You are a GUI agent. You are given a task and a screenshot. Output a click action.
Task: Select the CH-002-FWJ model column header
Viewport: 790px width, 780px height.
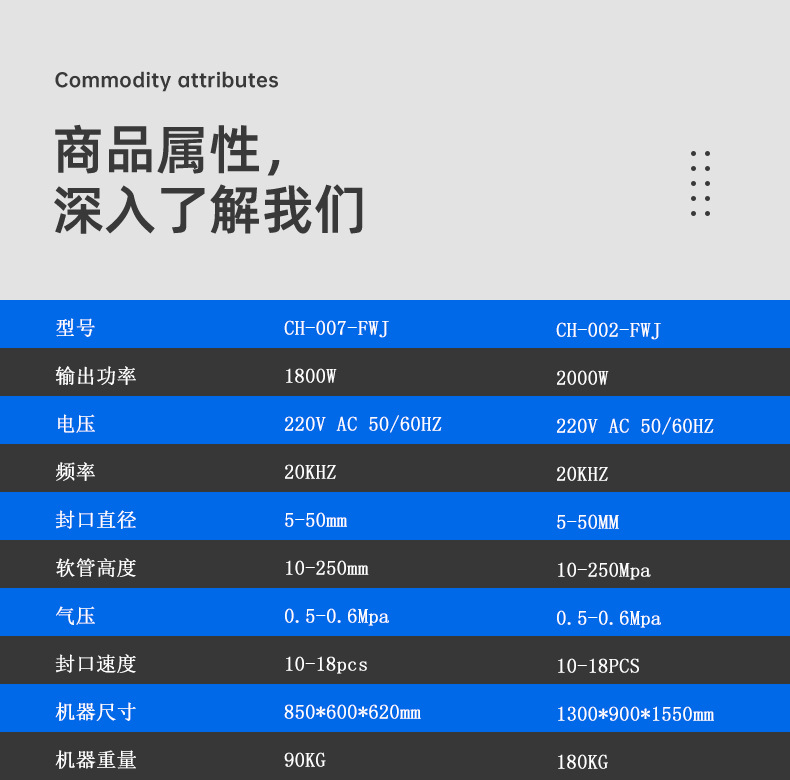608,330
